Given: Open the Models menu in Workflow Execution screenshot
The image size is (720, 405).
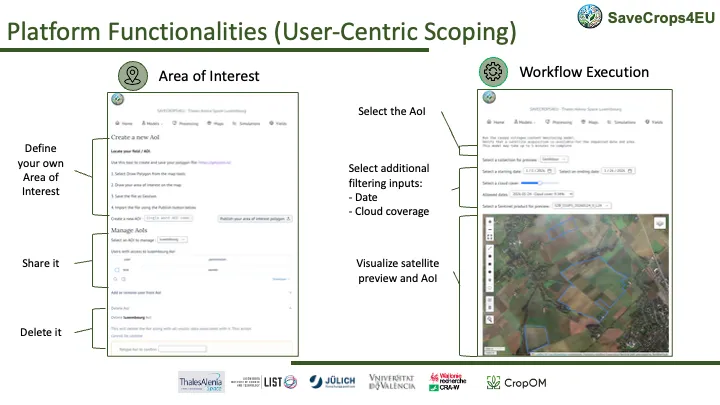Looking at the screenshot, I should [524, 122].
